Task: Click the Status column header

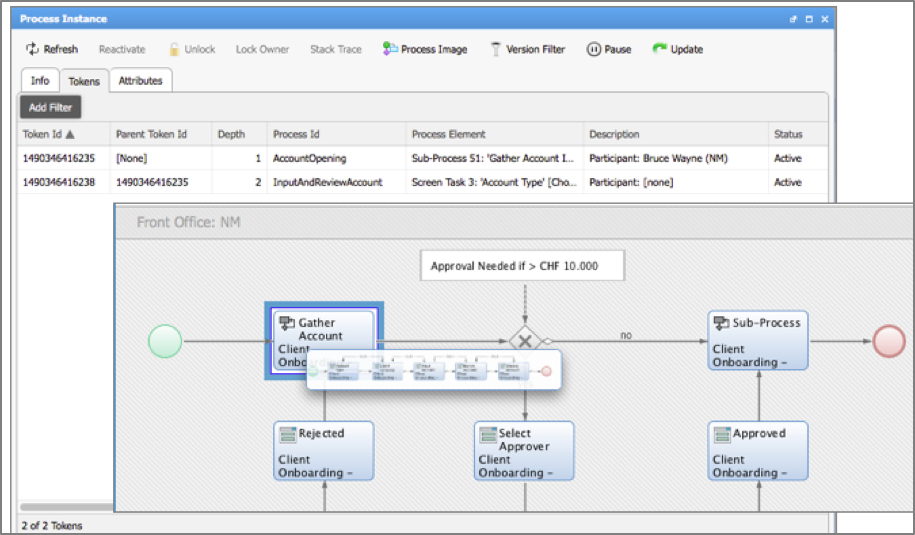Action: point(787,134)
